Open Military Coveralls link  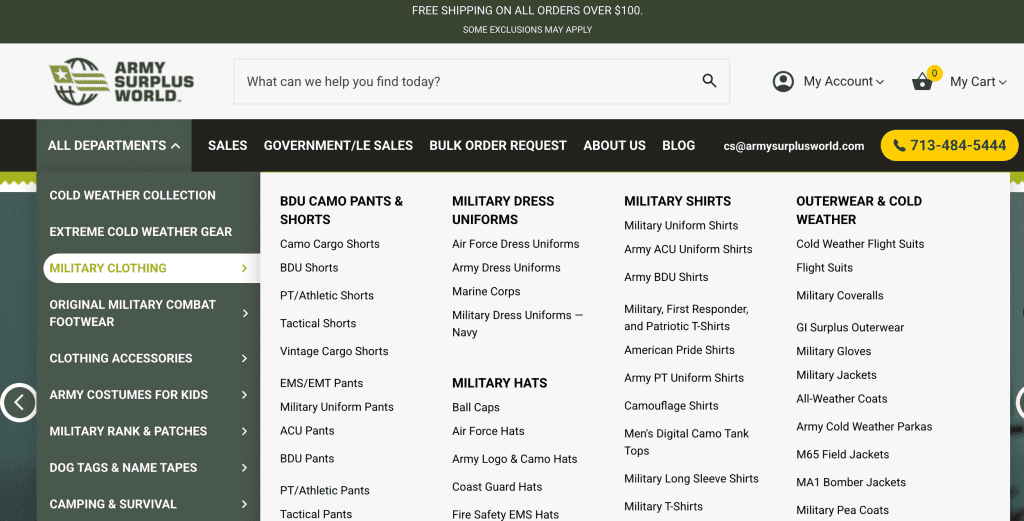click(x=839, y=296)
